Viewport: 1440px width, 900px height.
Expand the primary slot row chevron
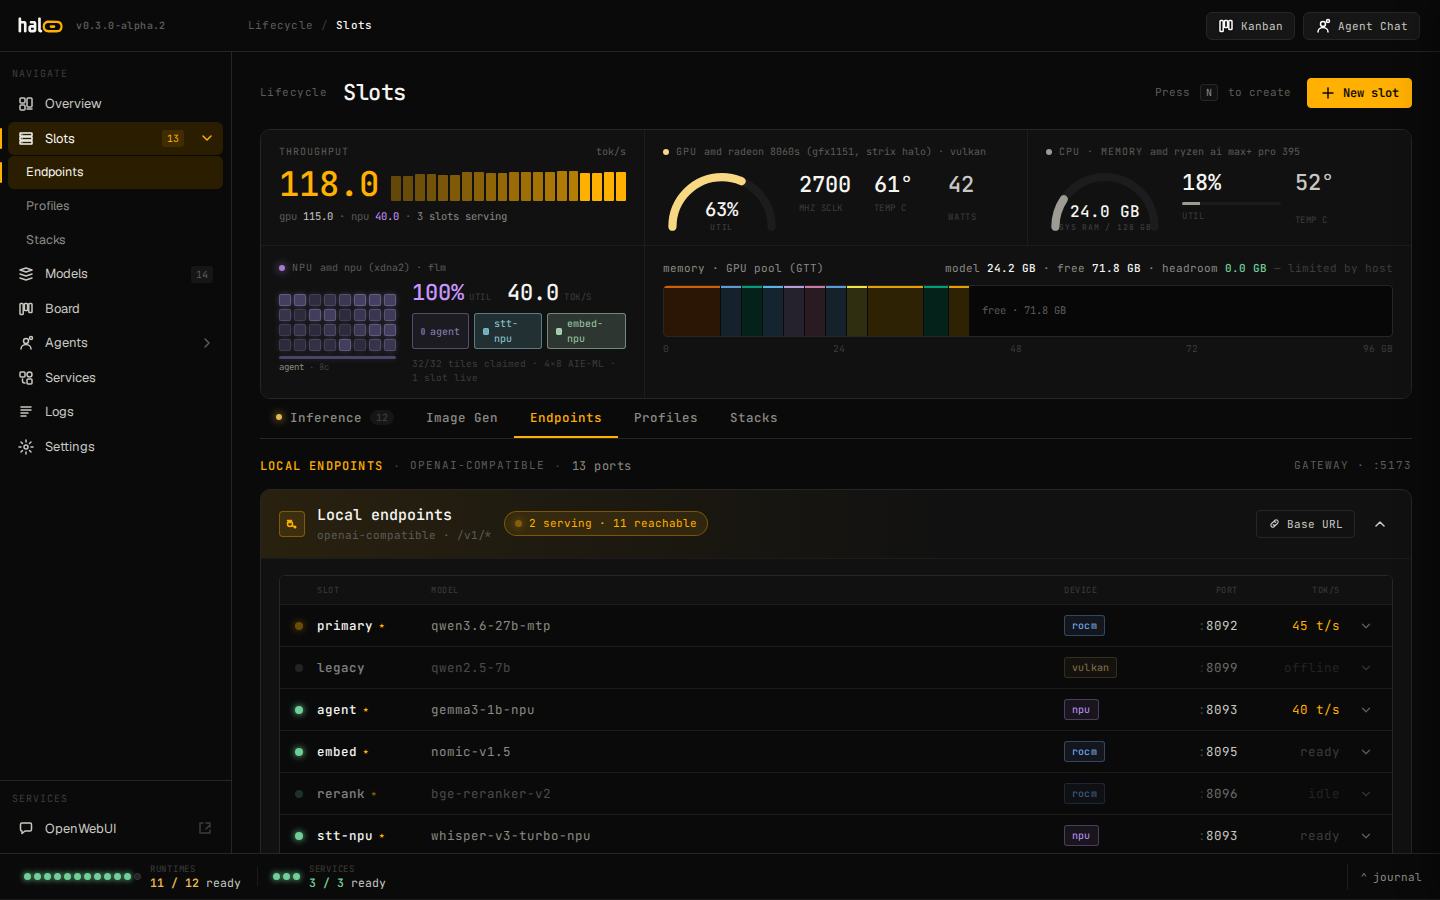[x=1366, y=626]
